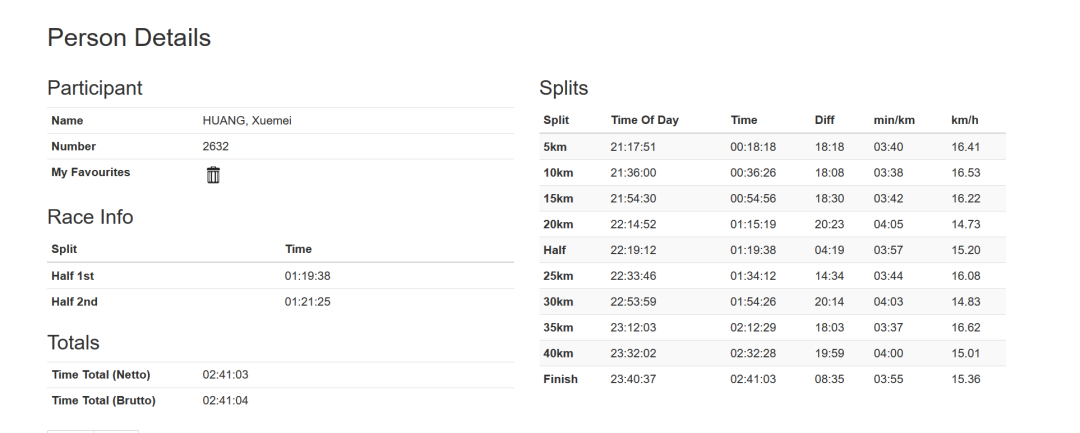Select the 35km speed value 16.62
This screenshot has width=1080, height=433.
pyautogui.click(x=966, y=328)
